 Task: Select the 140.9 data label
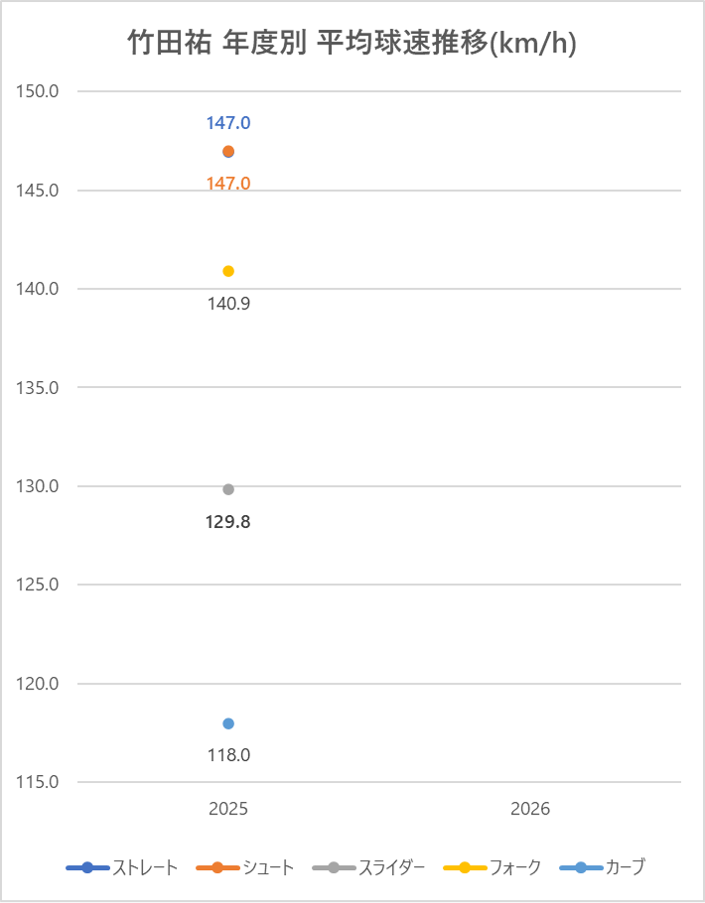[228, 304]
